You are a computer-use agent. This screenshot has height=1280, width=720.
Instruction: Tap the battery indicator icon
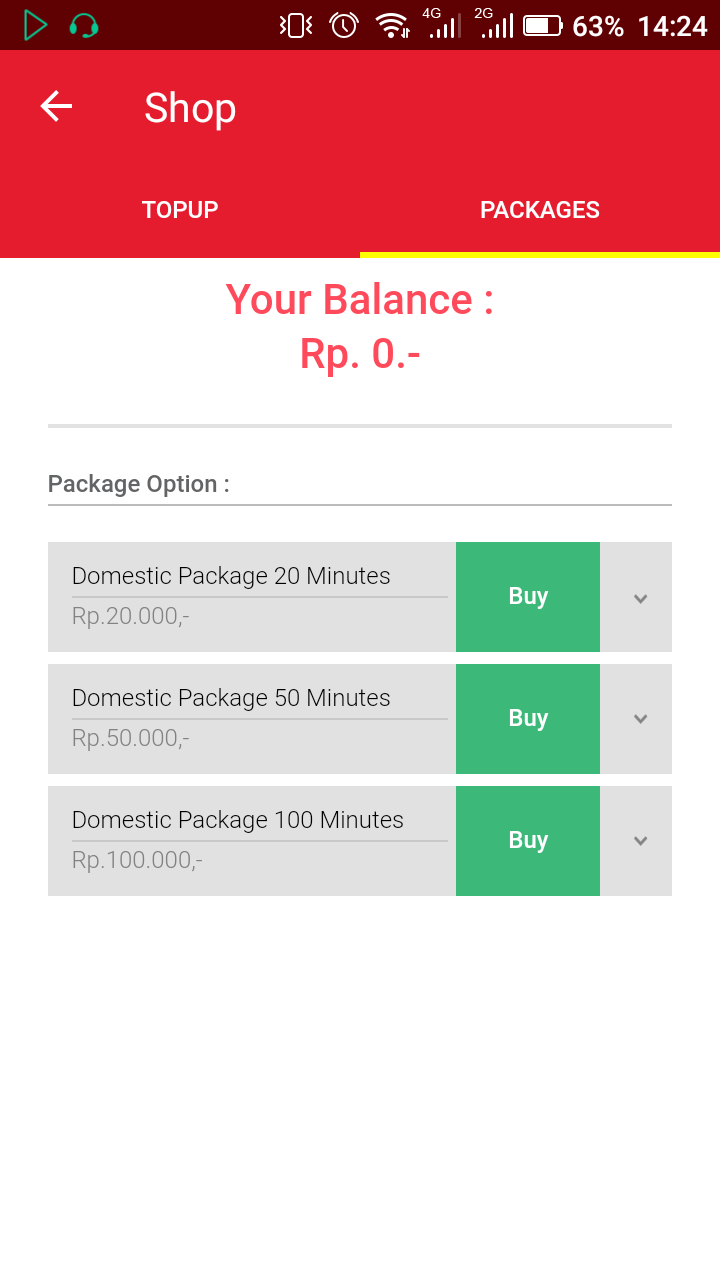coord(543,25)
